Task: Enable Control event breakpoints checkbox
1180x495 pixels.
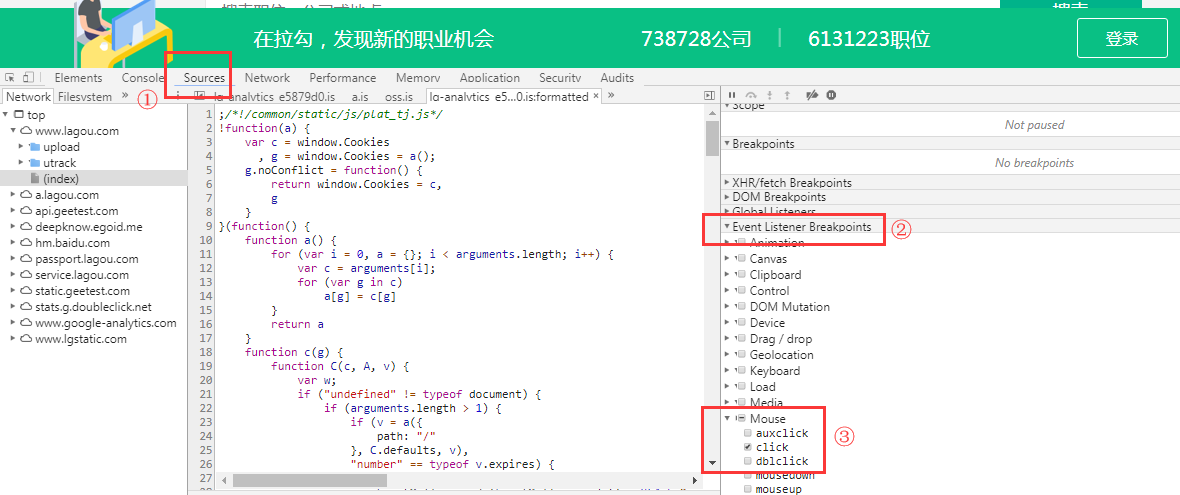Action: (741, 290)
